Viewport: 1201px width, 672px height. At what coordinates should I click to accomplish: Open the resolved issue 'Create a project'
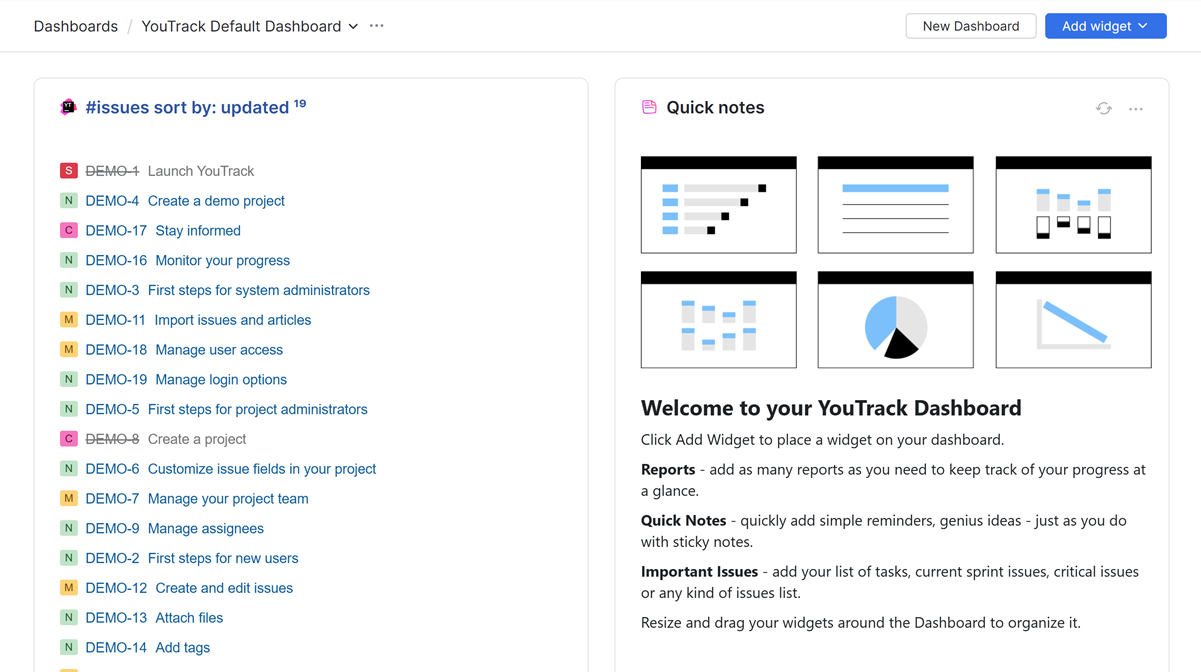click(197, 439)
